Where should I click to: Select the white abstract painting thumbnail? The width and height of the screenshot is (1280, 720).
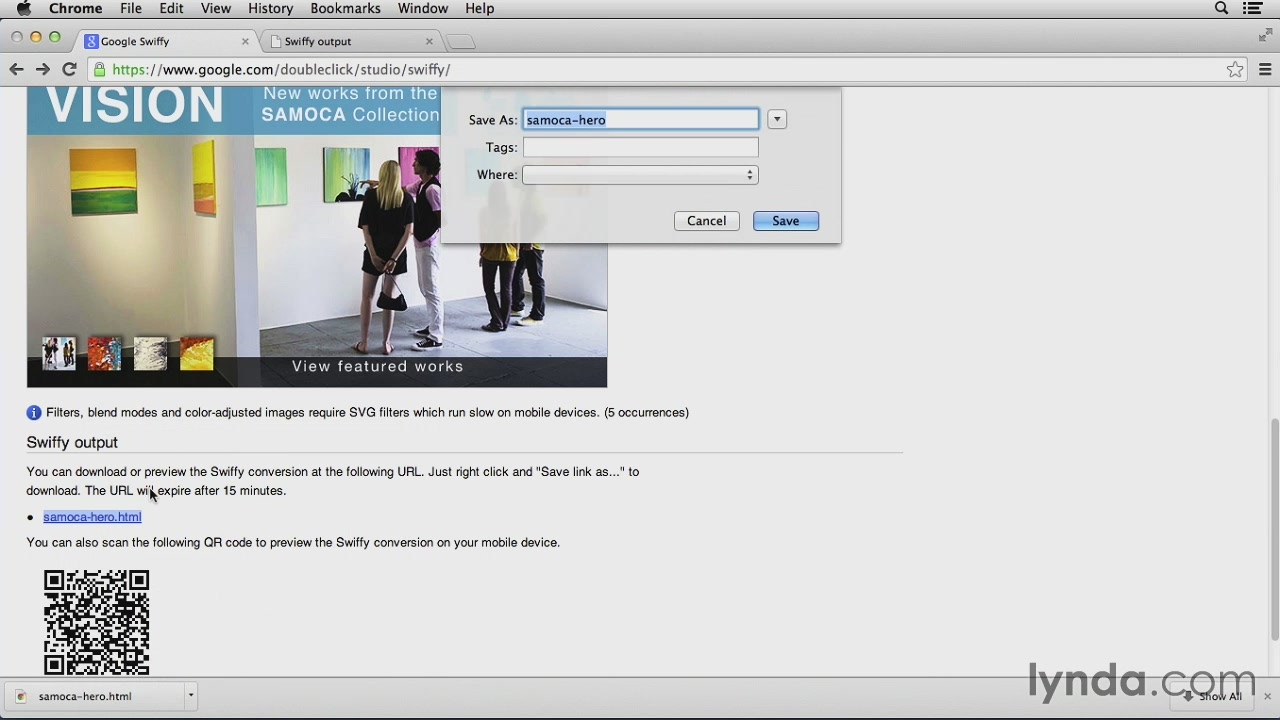coord(150,353)
